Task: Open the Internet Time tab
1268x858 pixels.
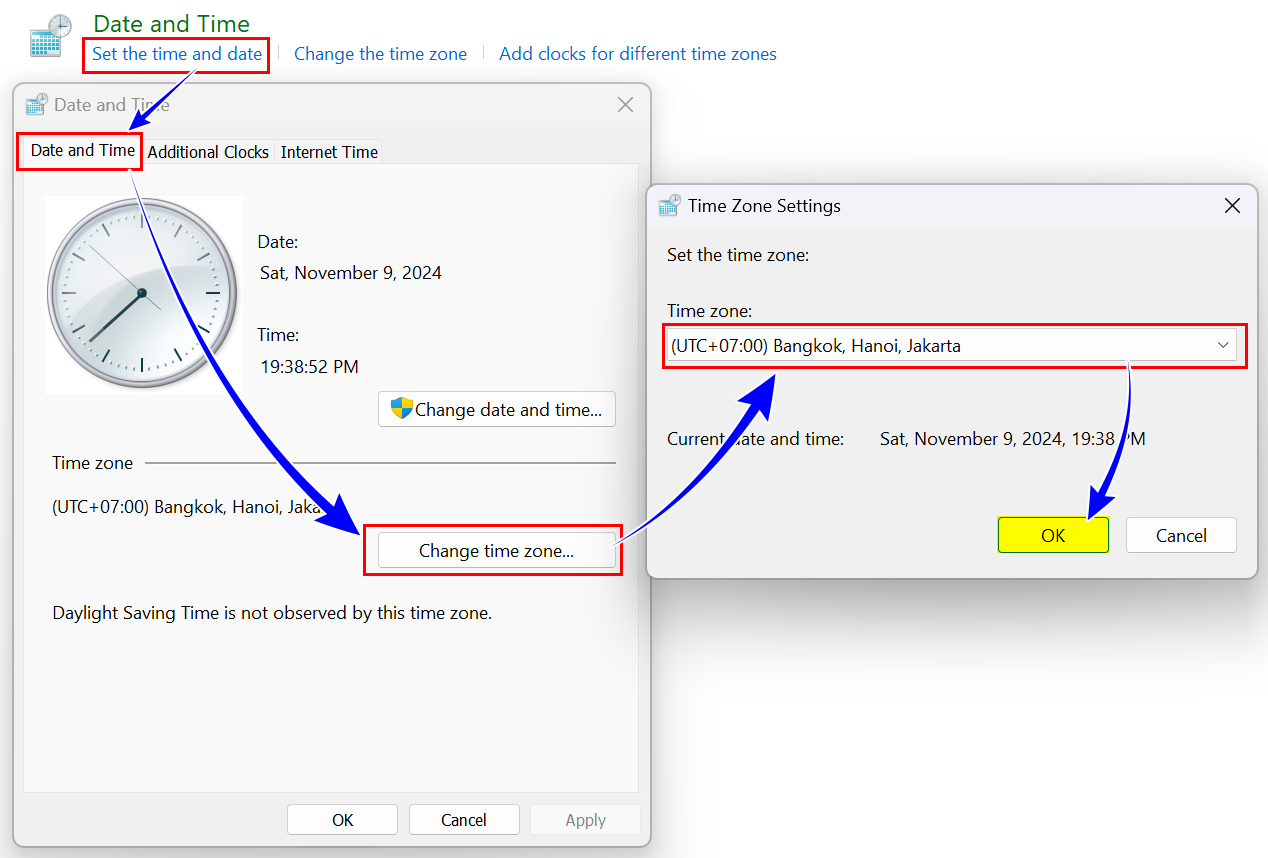Action: 329,152
